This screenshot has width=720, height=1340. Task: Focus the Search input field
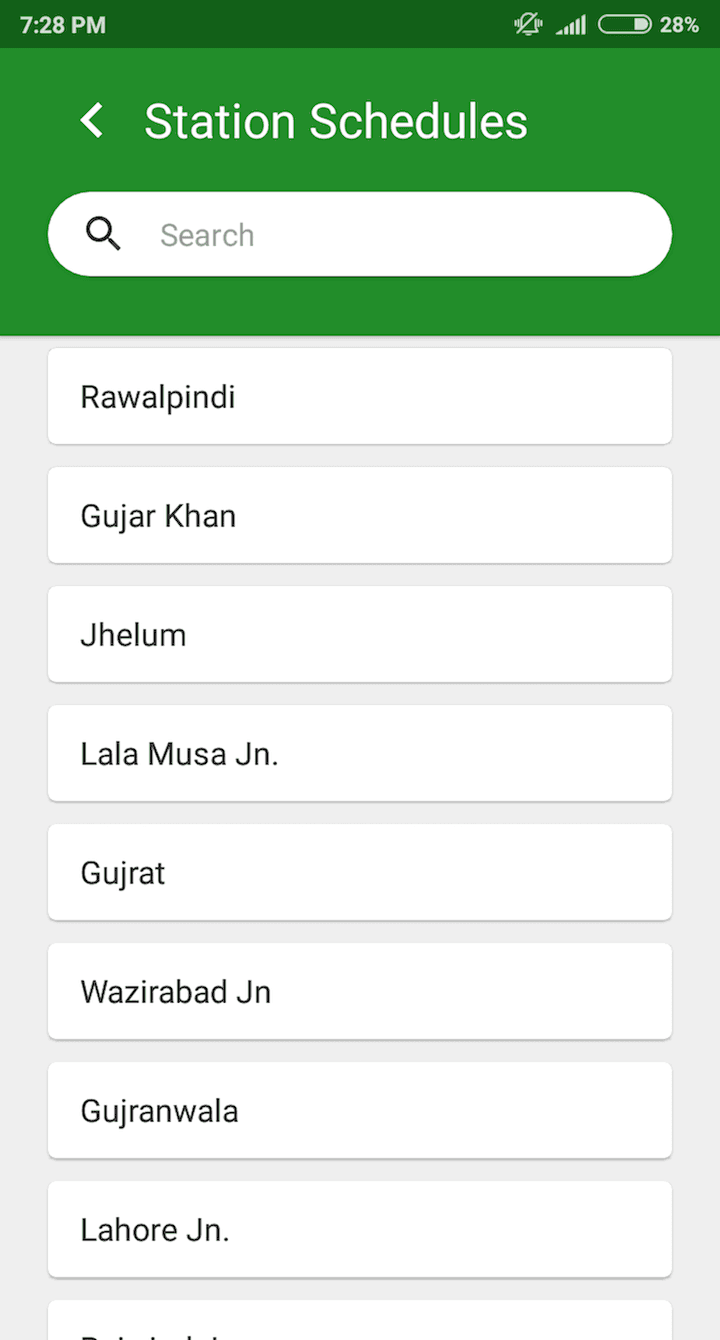[400, 234]
